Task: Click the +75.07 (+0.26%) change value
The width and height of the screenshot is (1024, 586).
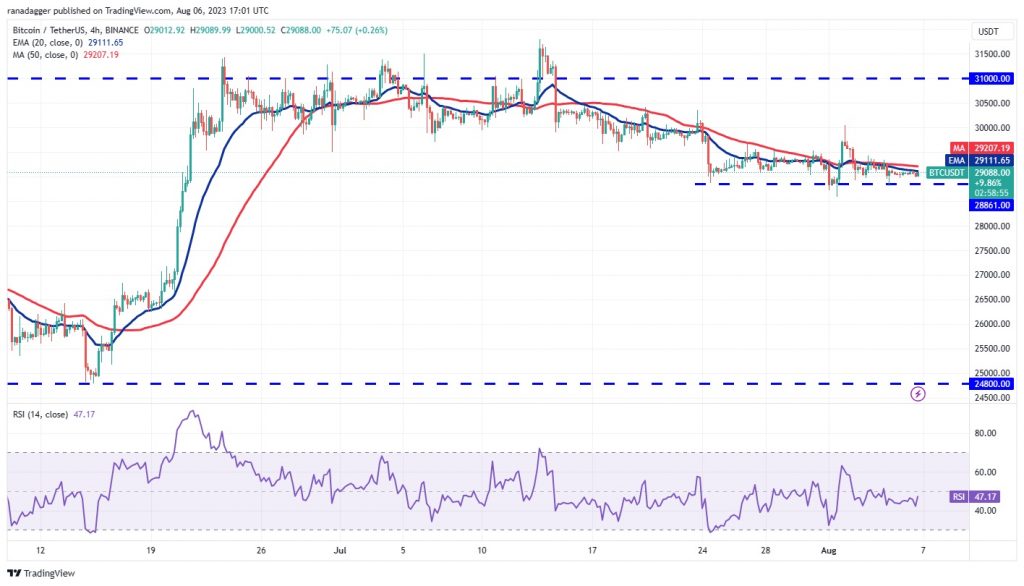Action: coord(357,30)
